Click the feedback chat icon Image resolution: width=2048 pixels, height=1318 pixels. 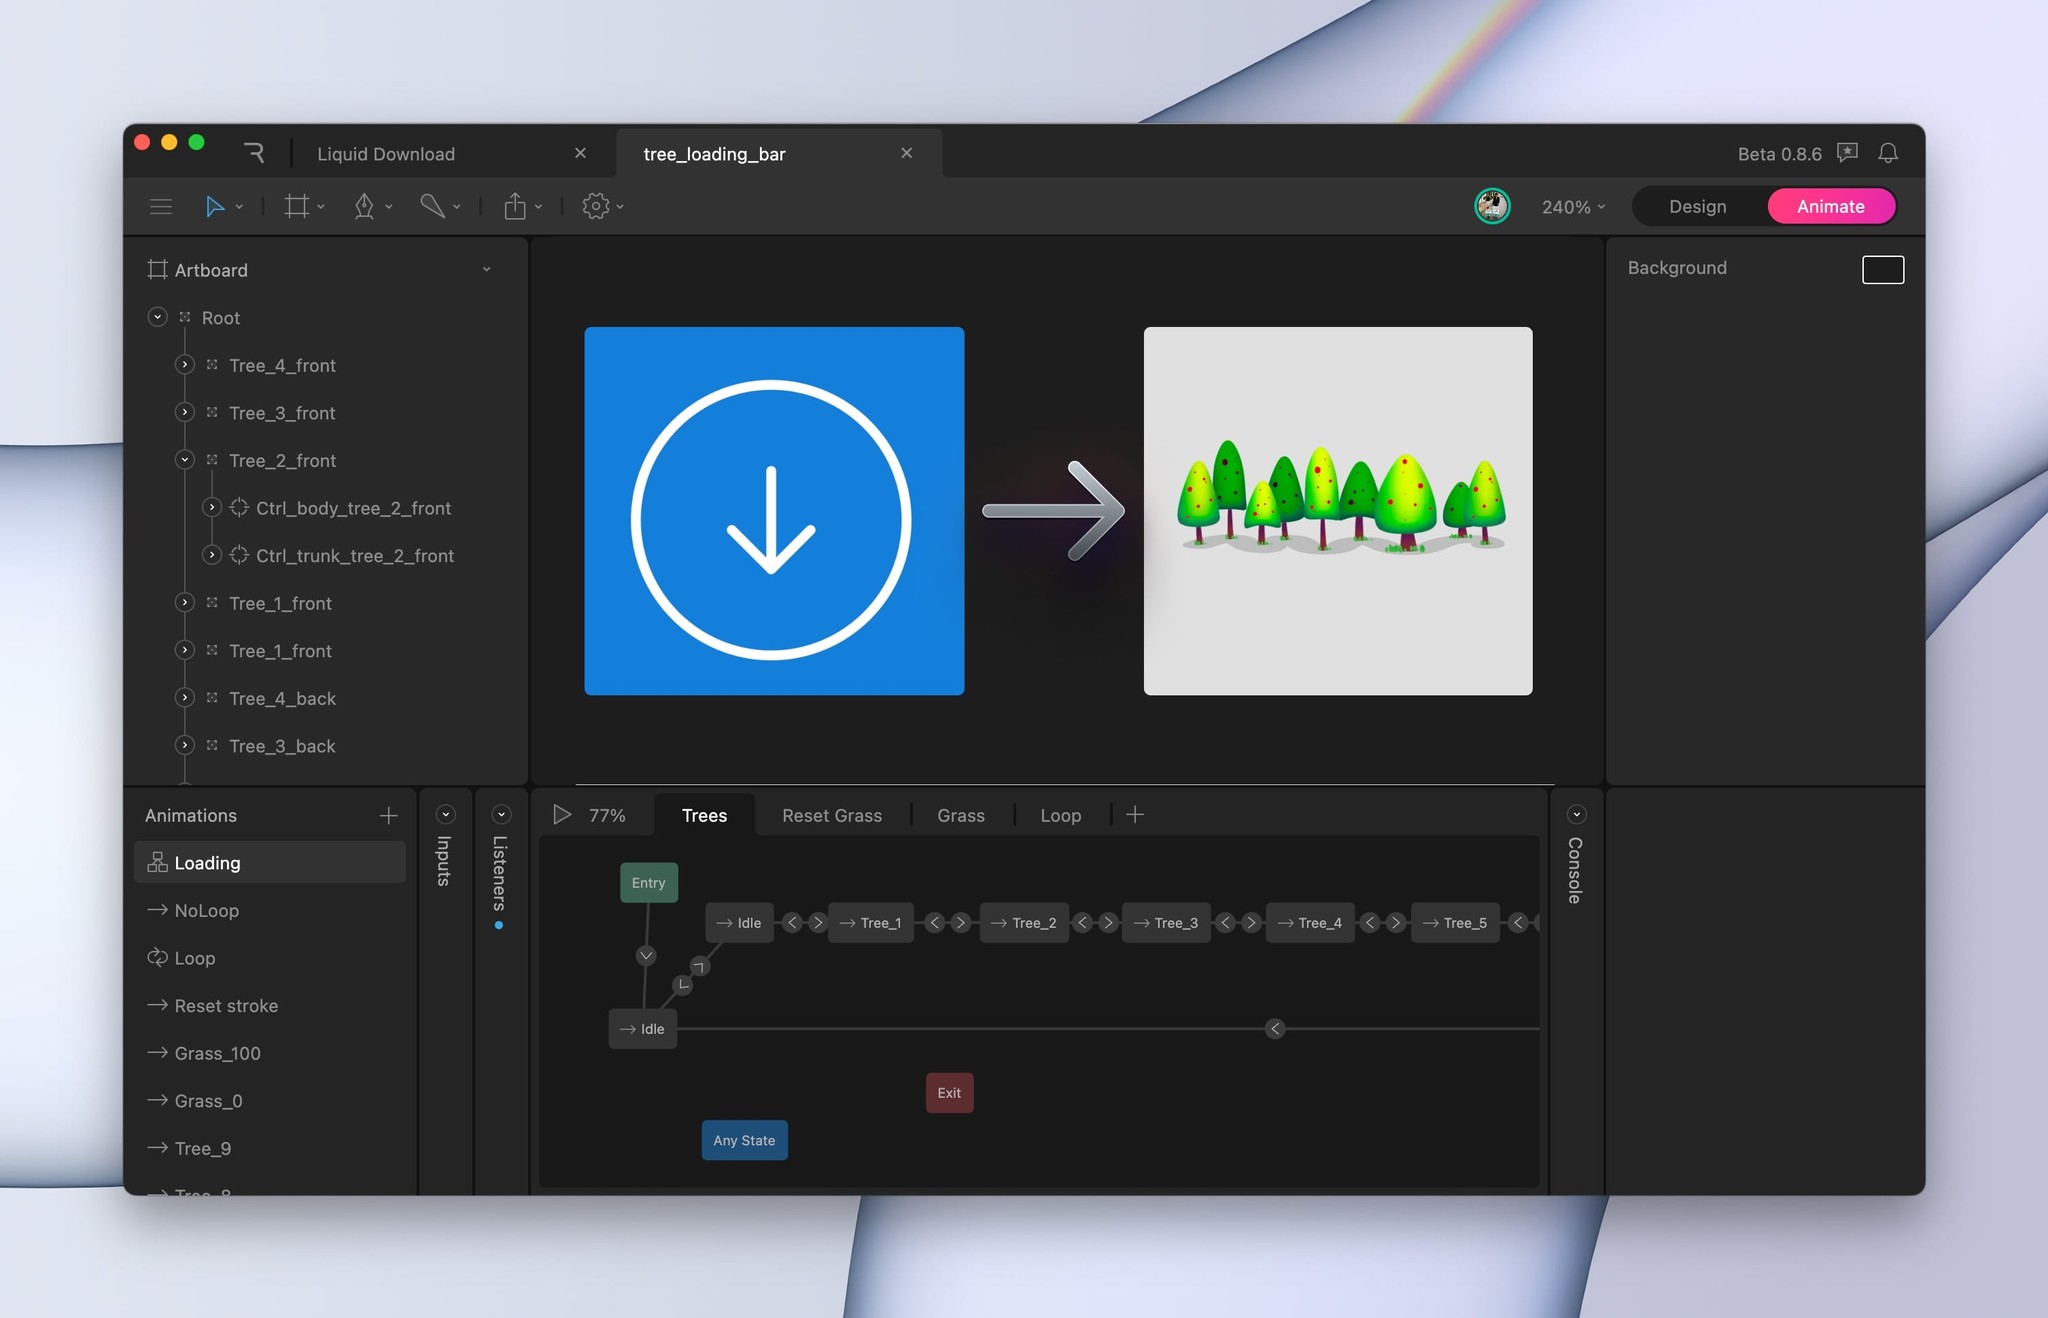1848,153
